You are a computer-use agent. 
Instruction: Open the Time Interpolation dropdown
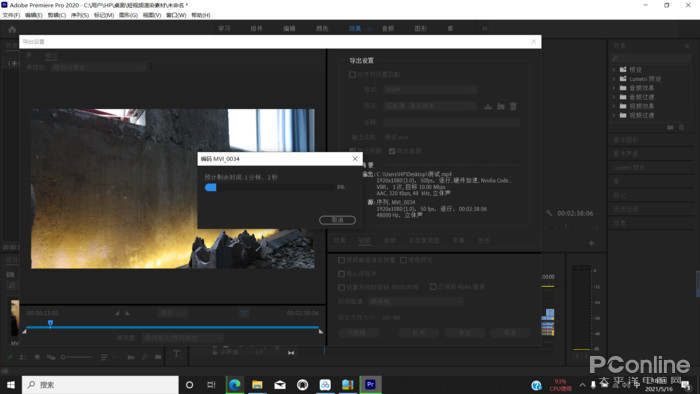417,302
